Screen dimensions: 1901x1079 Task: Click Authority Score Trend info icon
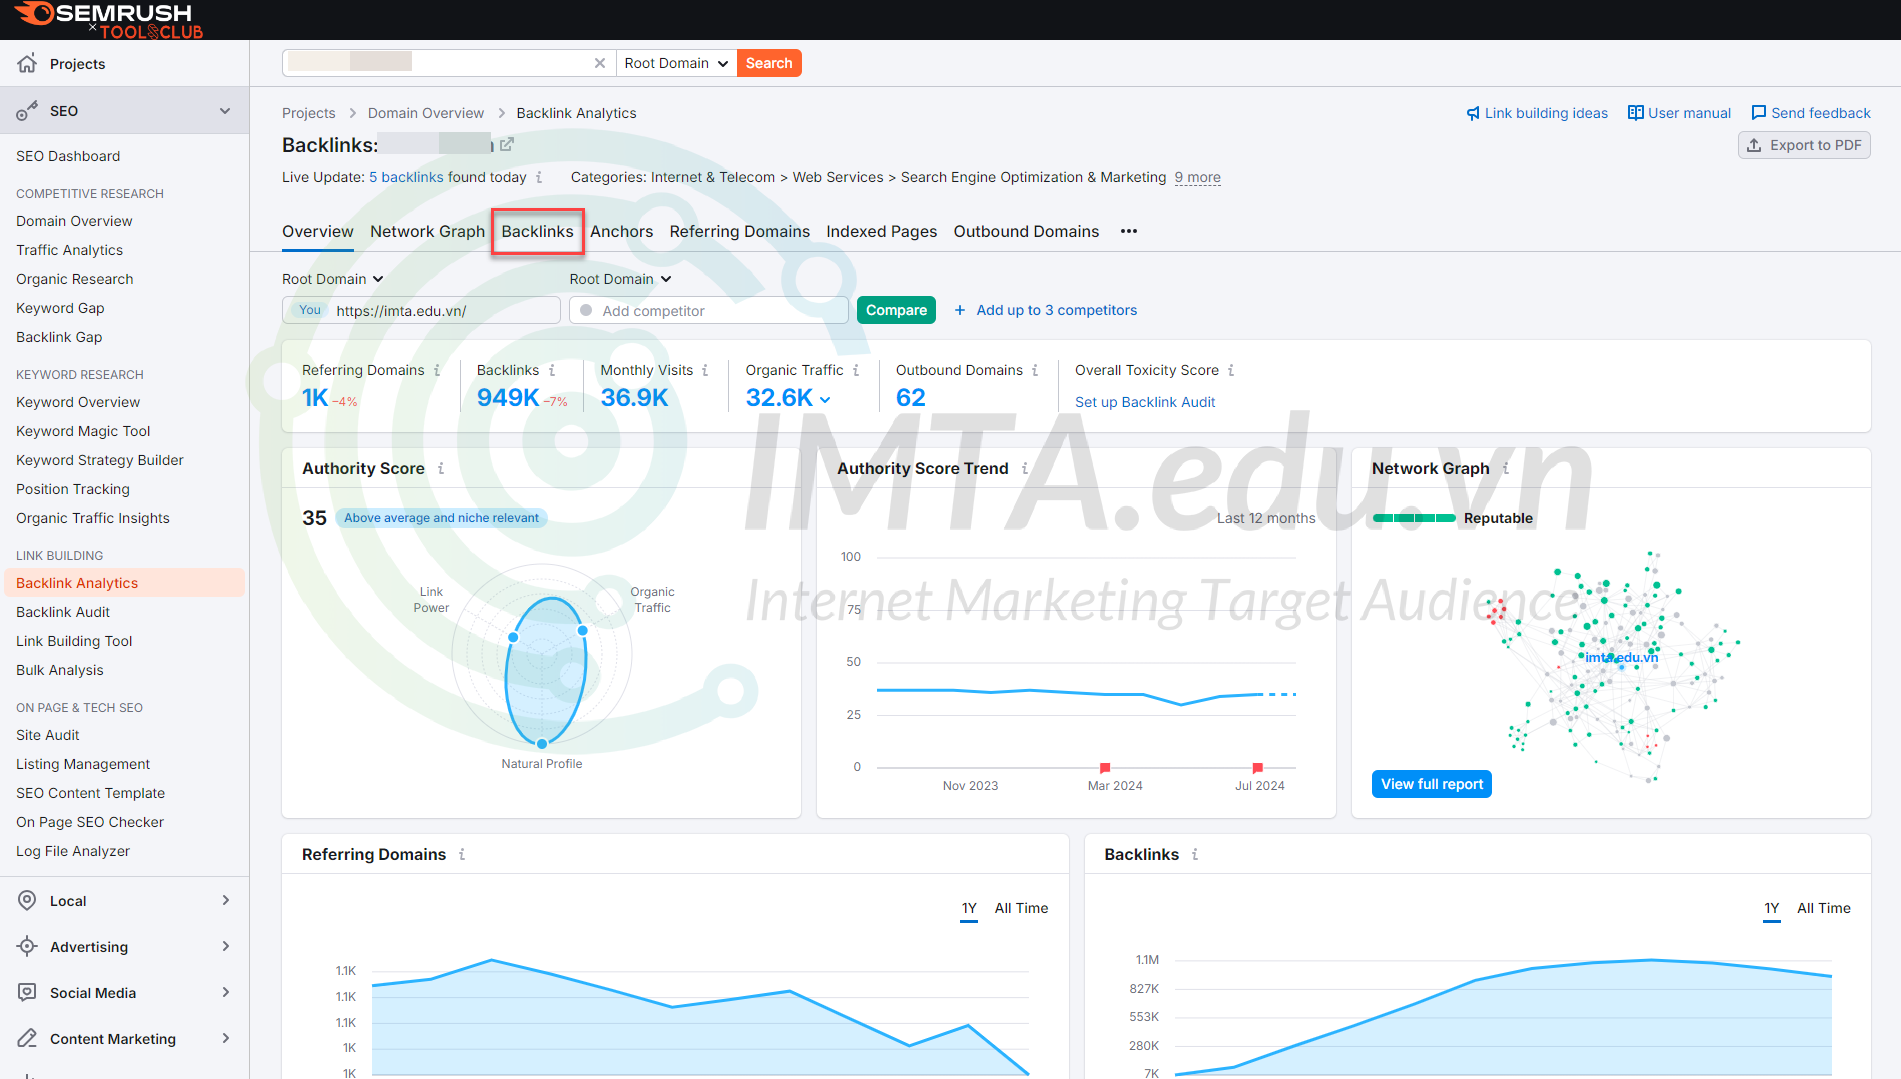click(x=1025, y=468)
